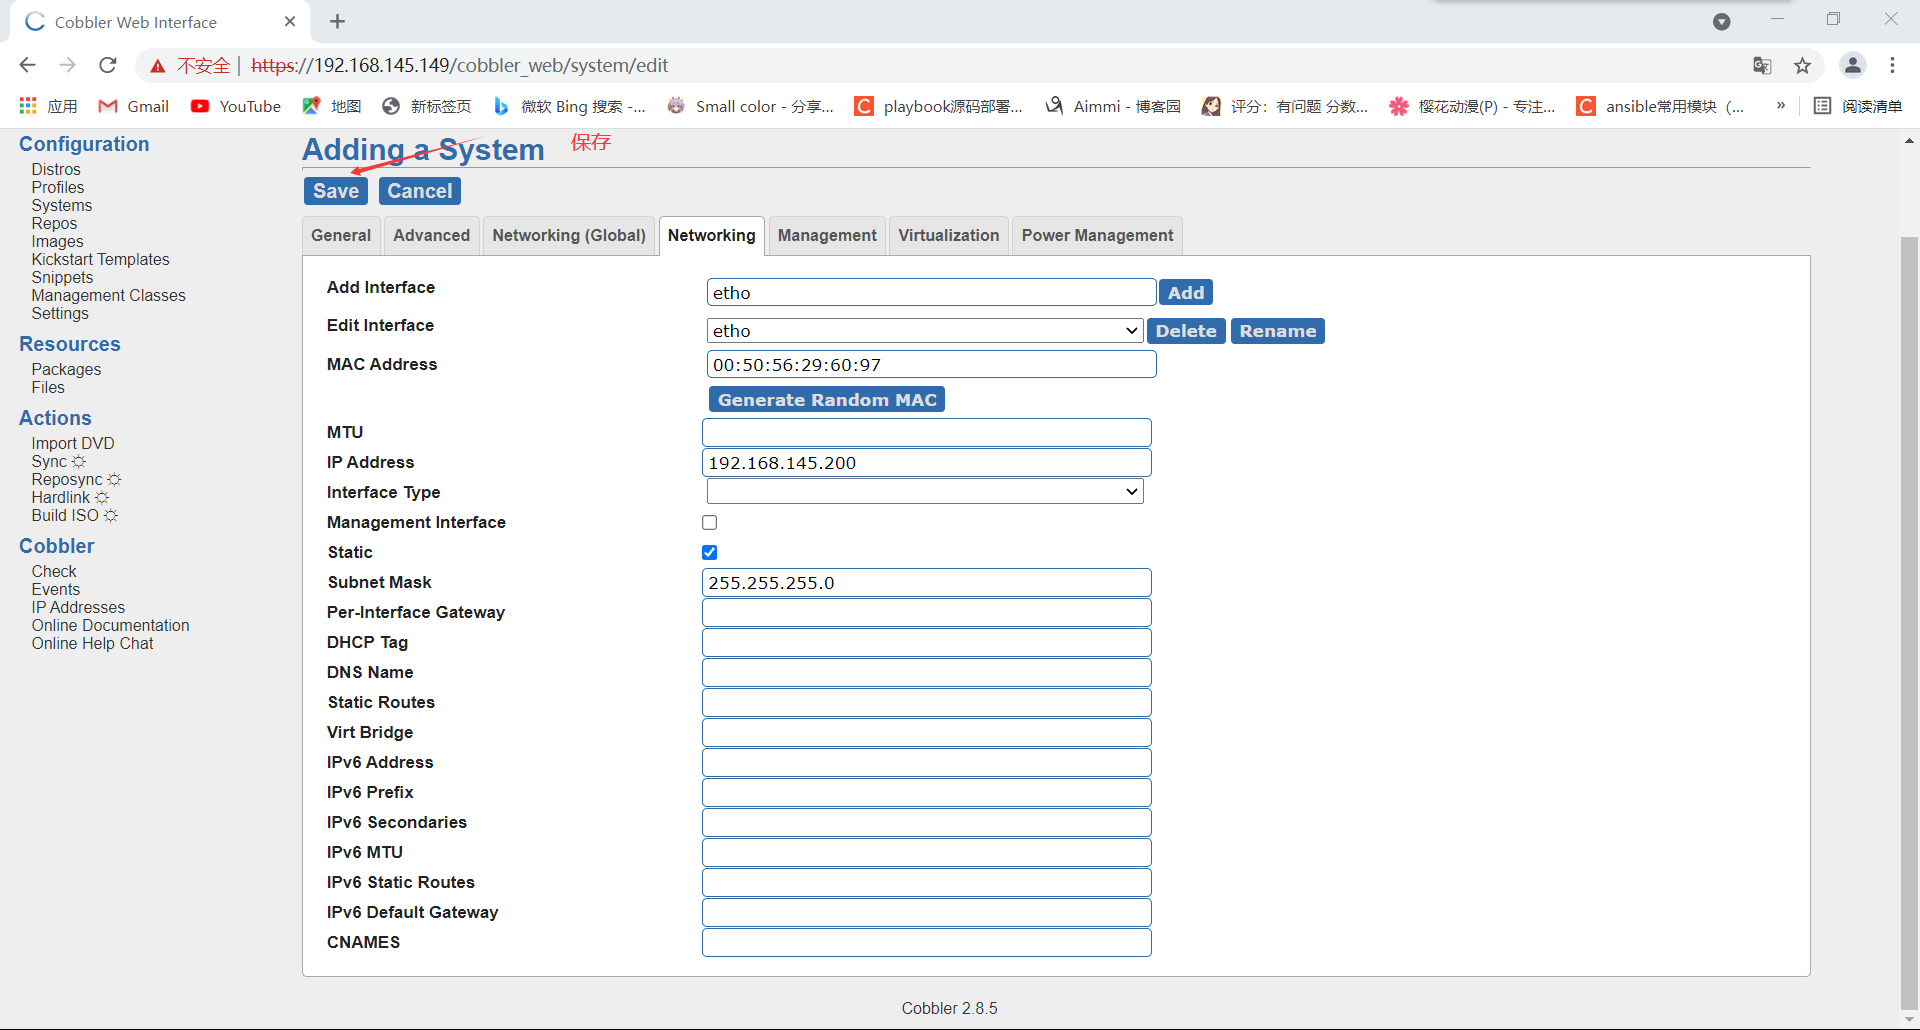The image size is (1920, 1030).
Task: Focus the Add Interface text field
Action: click(931, 293)
